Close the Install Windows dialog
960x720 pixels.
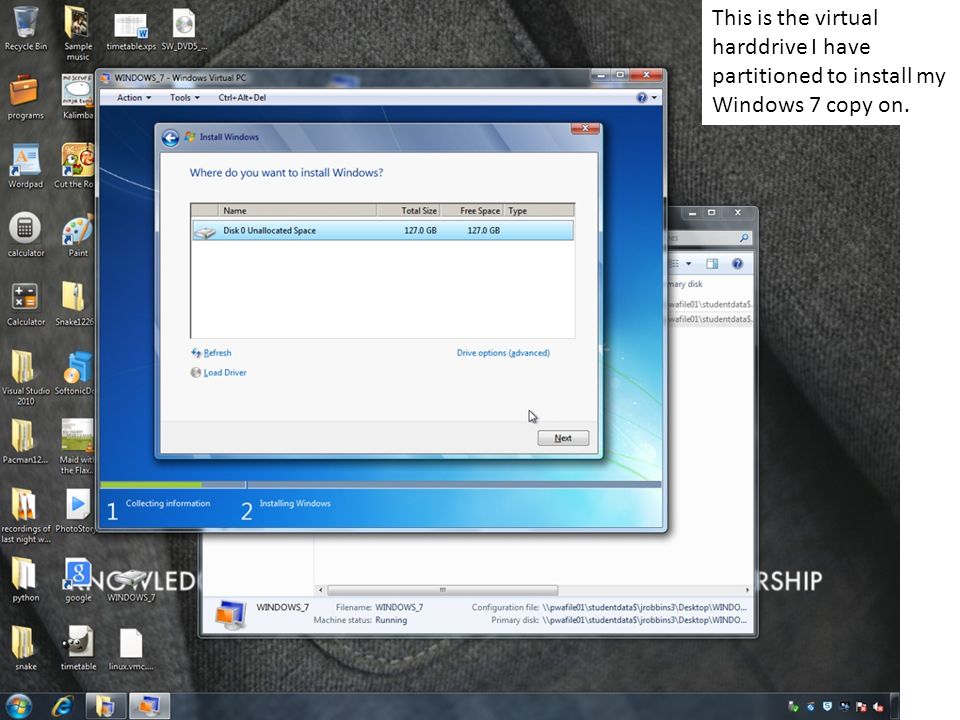[x=585, y=129]
